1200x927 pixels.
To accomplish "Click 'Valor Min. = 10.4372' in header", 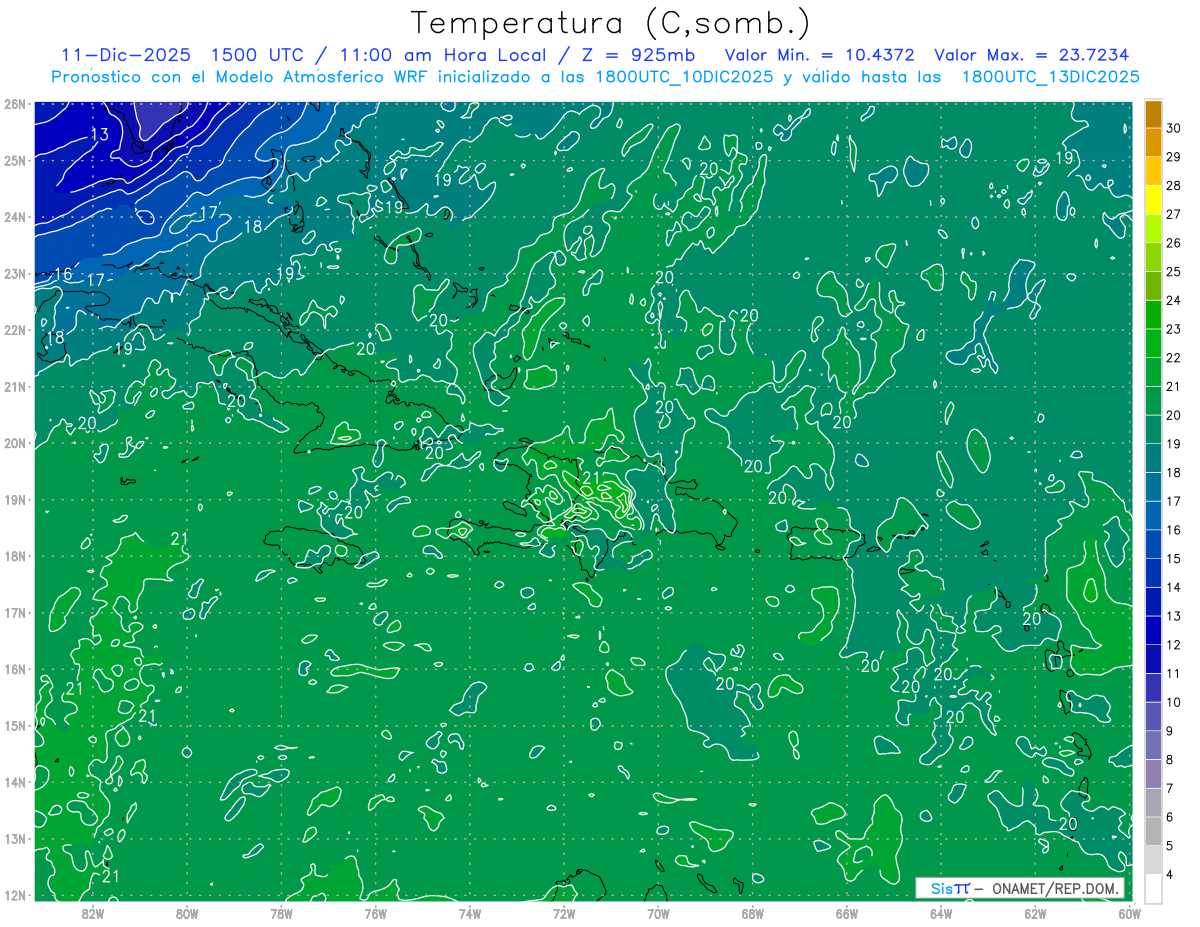I will pyautogui.click(x=819, y=55).
